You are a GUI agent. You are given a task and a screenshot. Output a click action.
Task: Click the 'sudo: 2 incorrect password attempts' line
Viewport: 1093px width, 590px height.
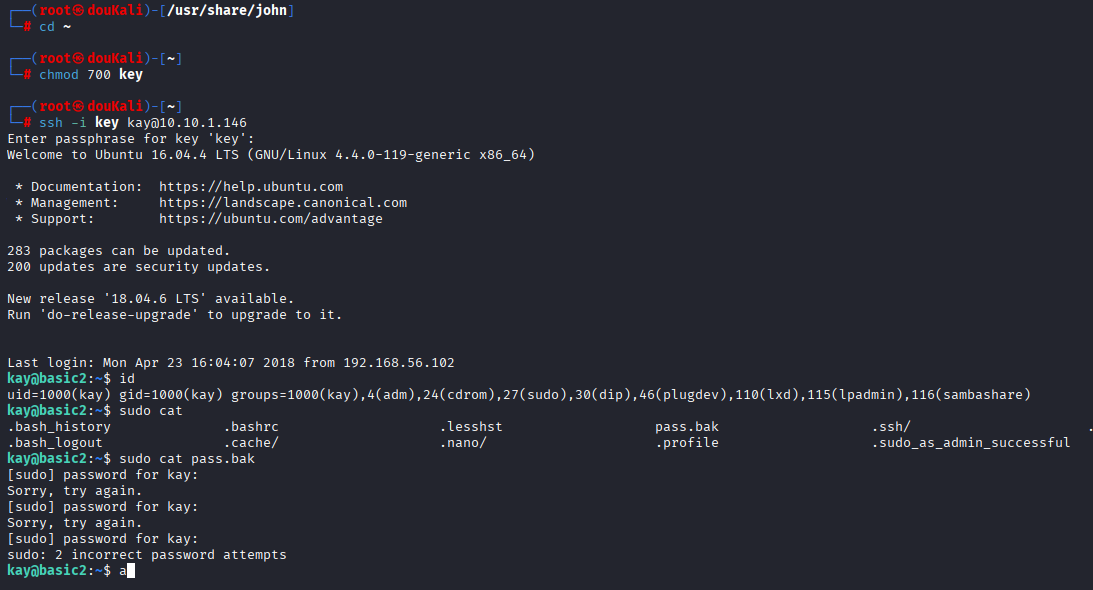click(147, 555)
